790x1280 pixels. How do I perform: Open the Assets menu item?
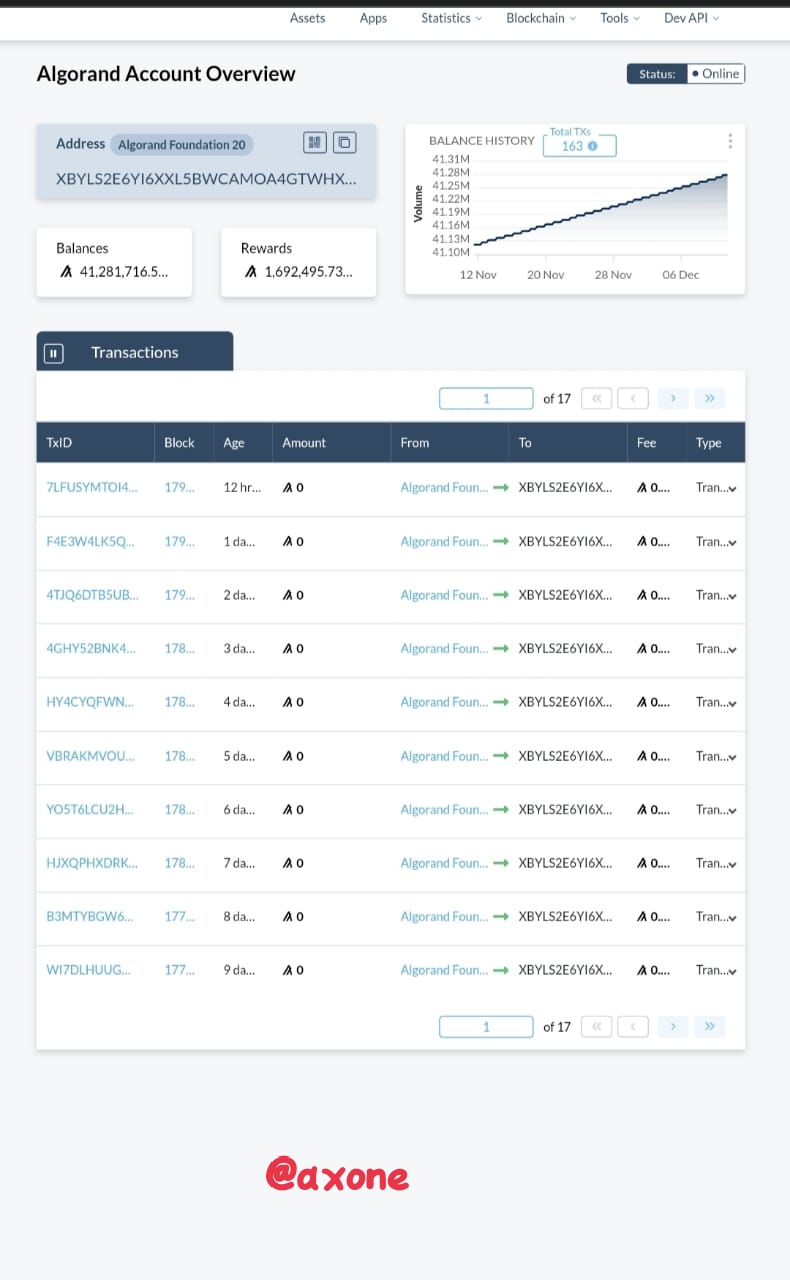[307, 18]
